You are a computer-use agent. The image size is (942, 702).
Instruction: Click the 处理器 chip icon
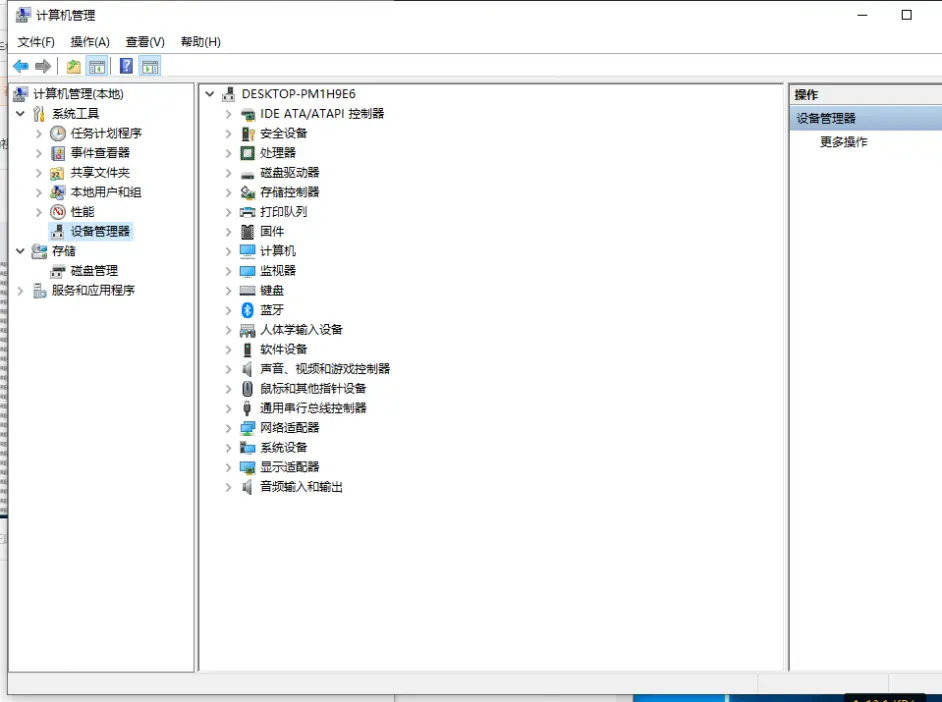click(248, 153)
